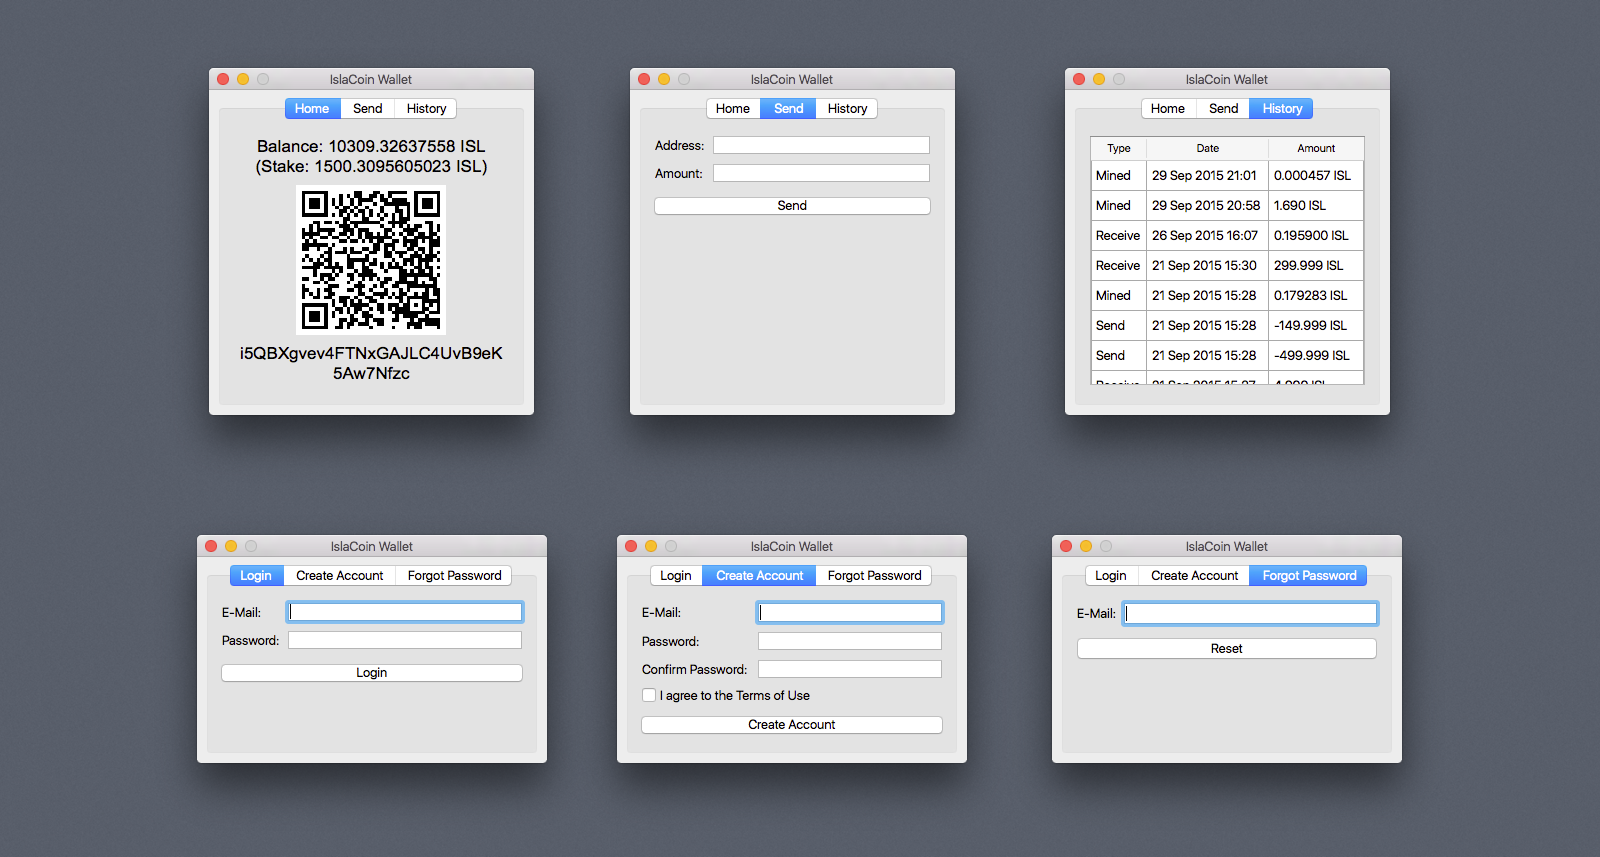This screenshot has width=1600, height=857.
Task: Select the Send row with -149.999 ISL
Action: 1227,325
